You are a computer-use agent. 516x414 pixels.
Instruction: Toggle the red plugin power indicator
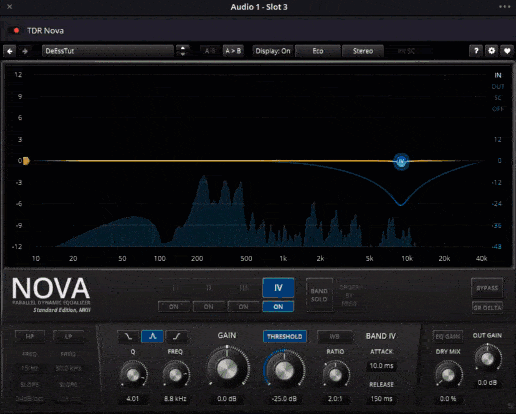click(16, 31)
